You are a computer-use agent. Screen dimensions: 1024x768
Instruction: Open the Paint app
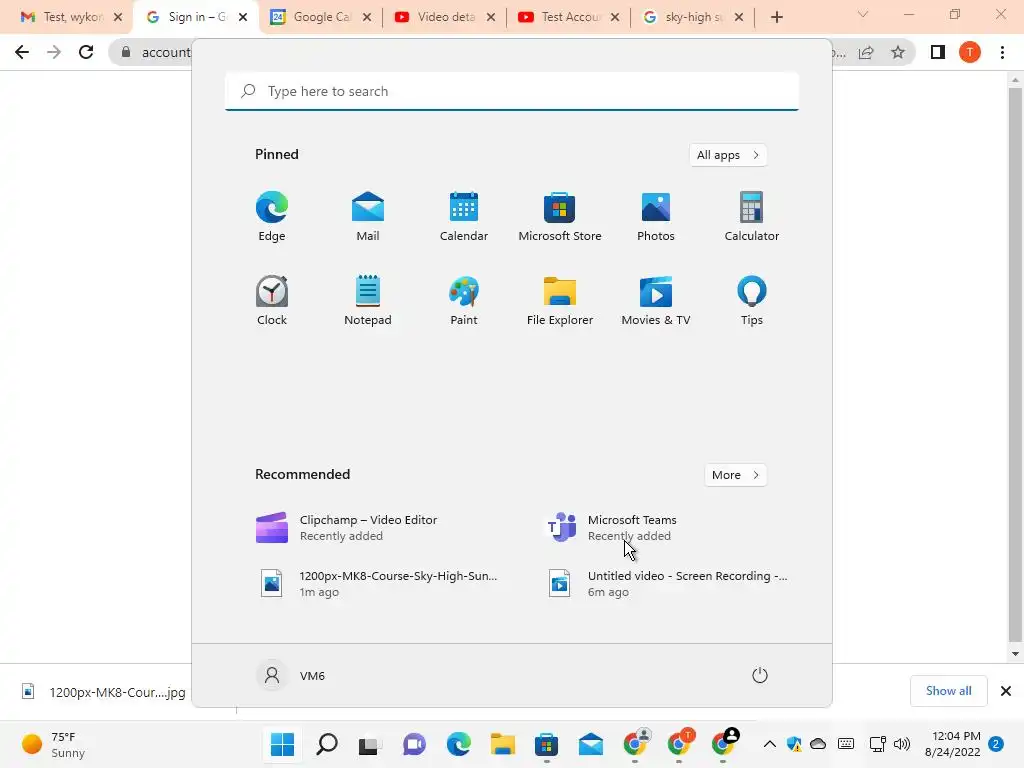pyautogui.click(x=464, y=300)
